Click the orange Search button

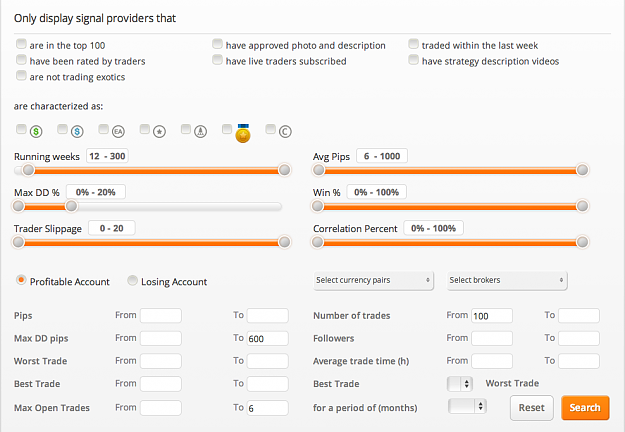[x=585, y=408]
